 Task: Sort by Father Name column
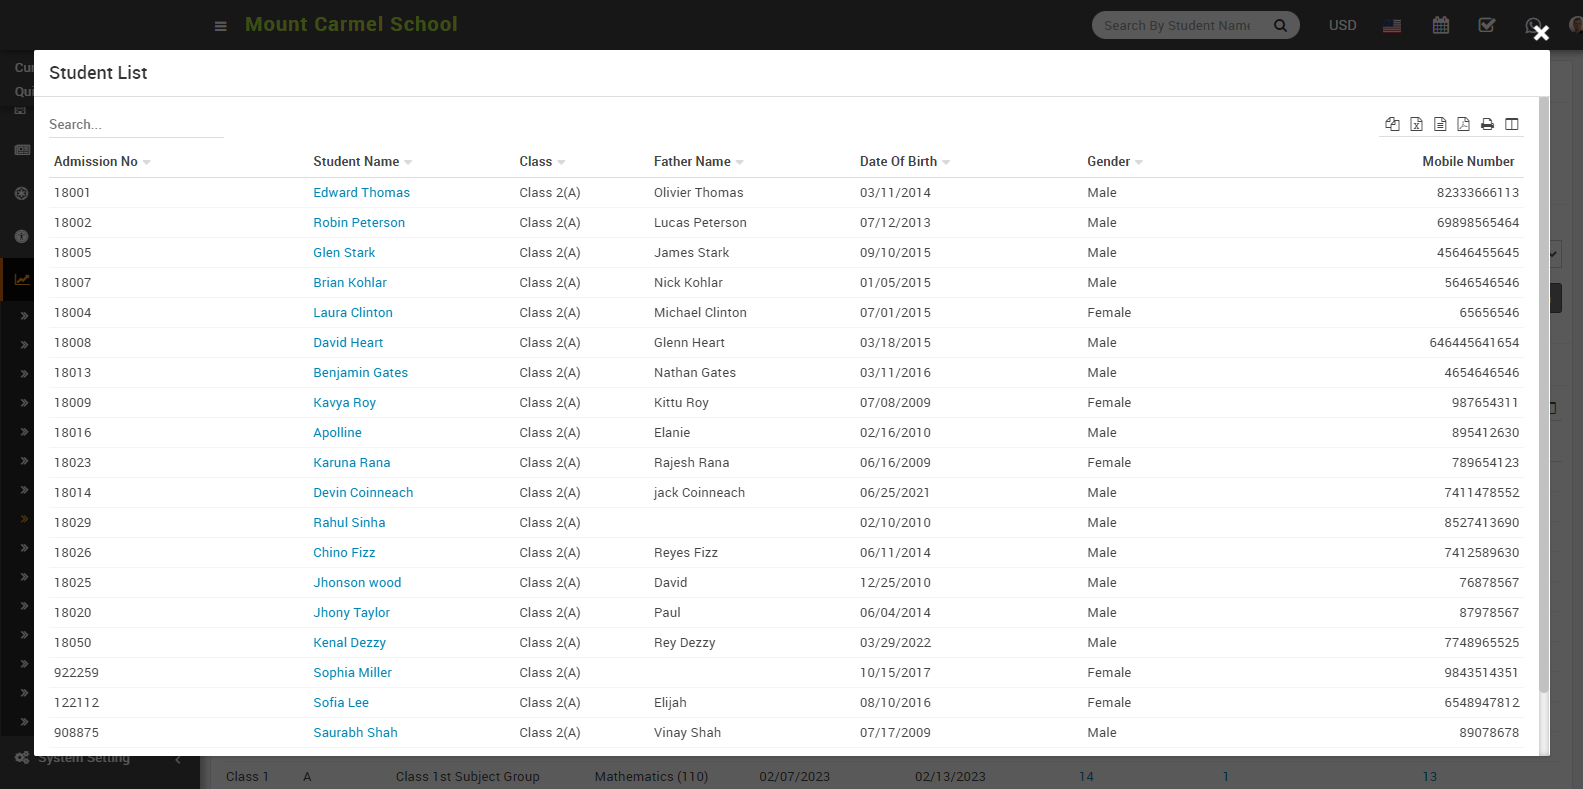coord(692,162)
